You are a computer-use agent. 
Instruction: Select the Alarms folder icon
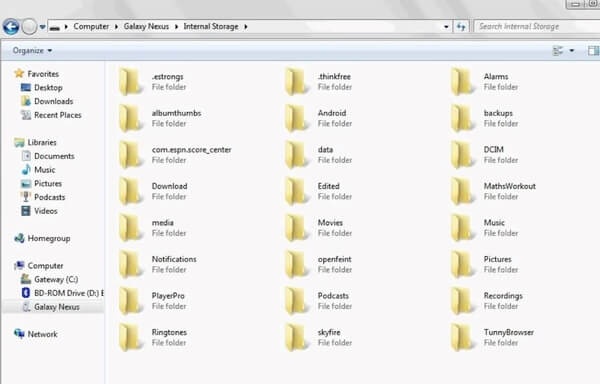pyautogui.click(x=462, y=81)
